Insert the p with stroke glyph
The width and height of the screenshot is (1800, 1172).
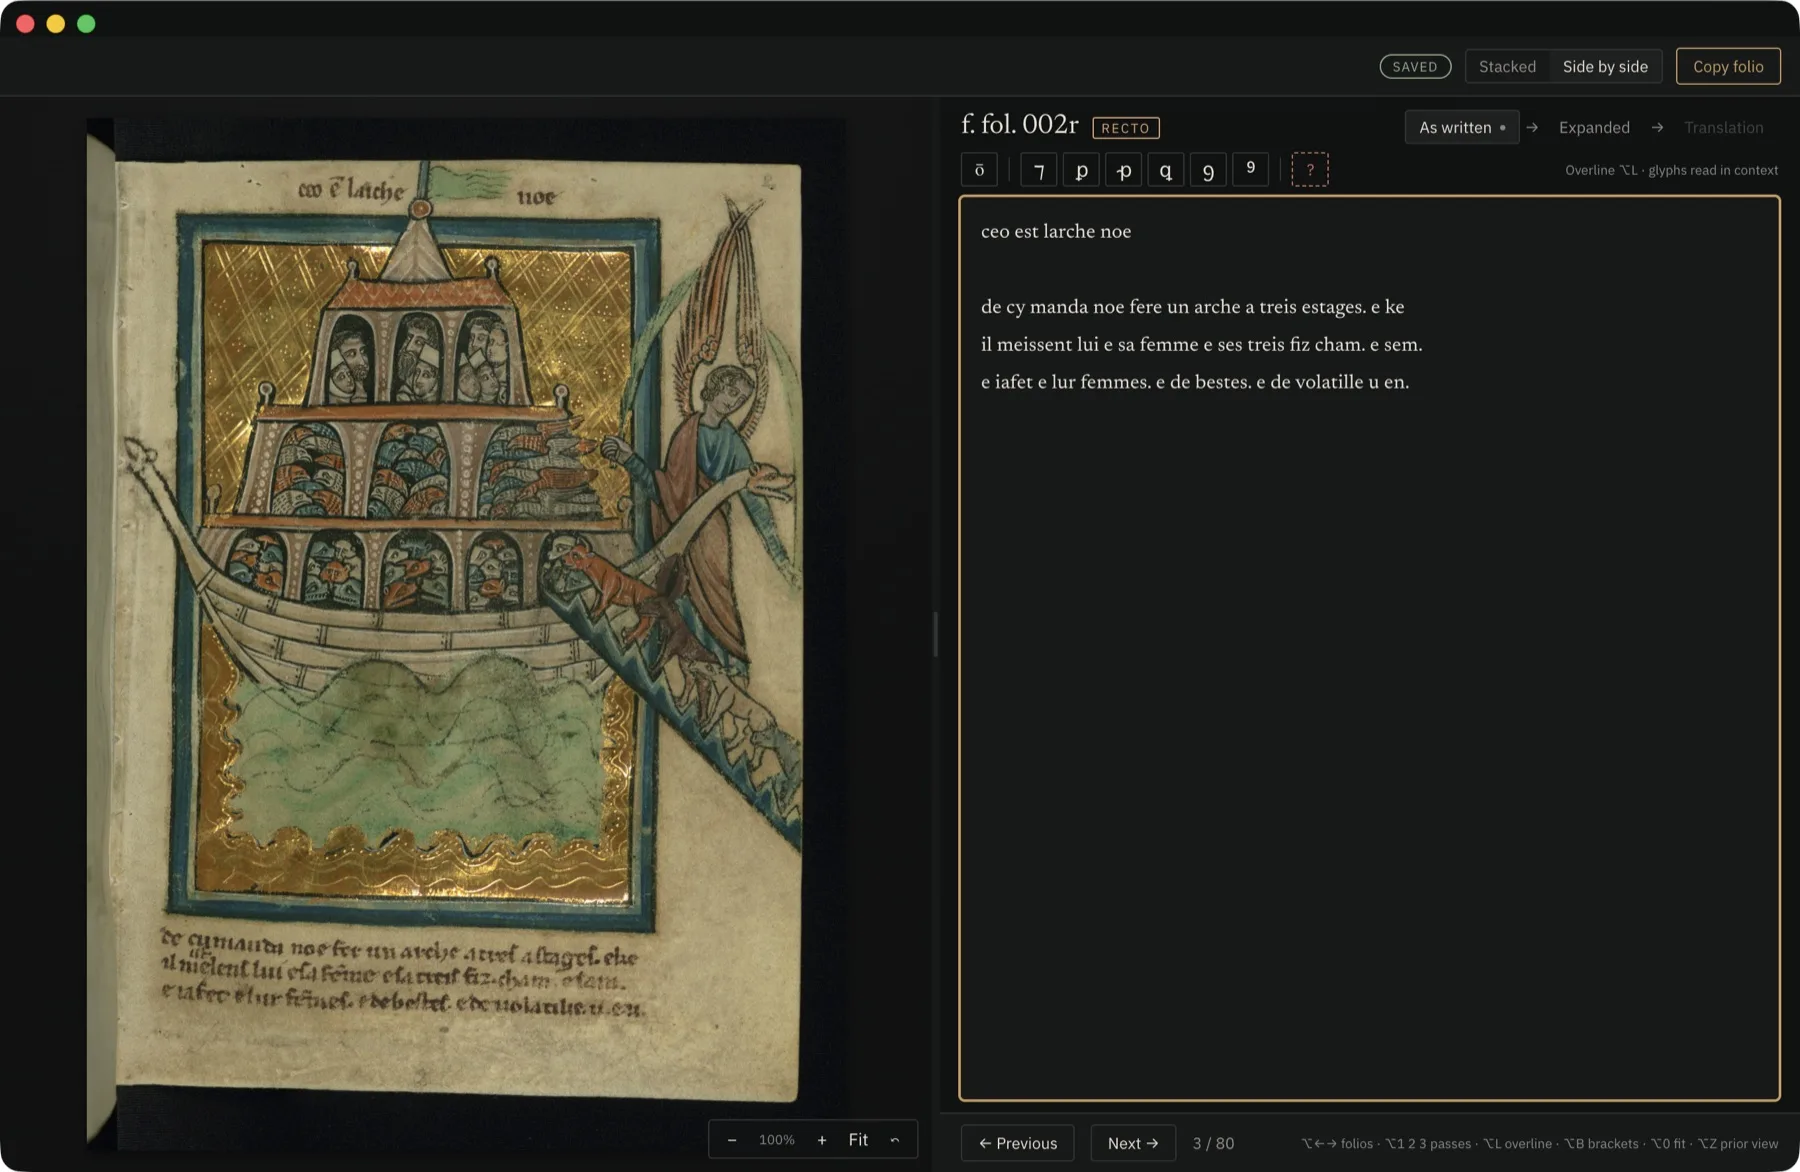[1081, 170]
